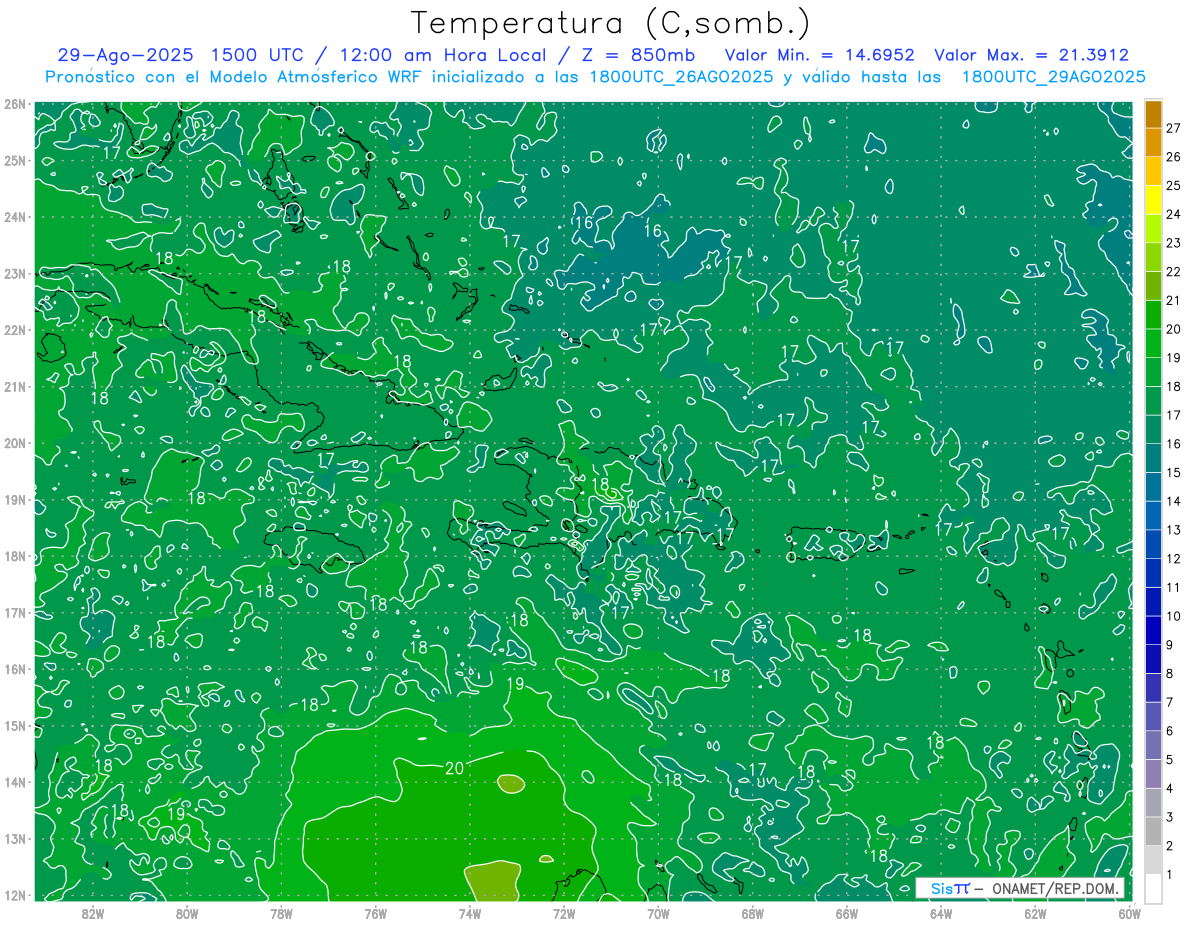Click the 76W longitude axis label
The width and height of the screenshot is (1200, 927).
pyautogui.click(x=376, y=913)
